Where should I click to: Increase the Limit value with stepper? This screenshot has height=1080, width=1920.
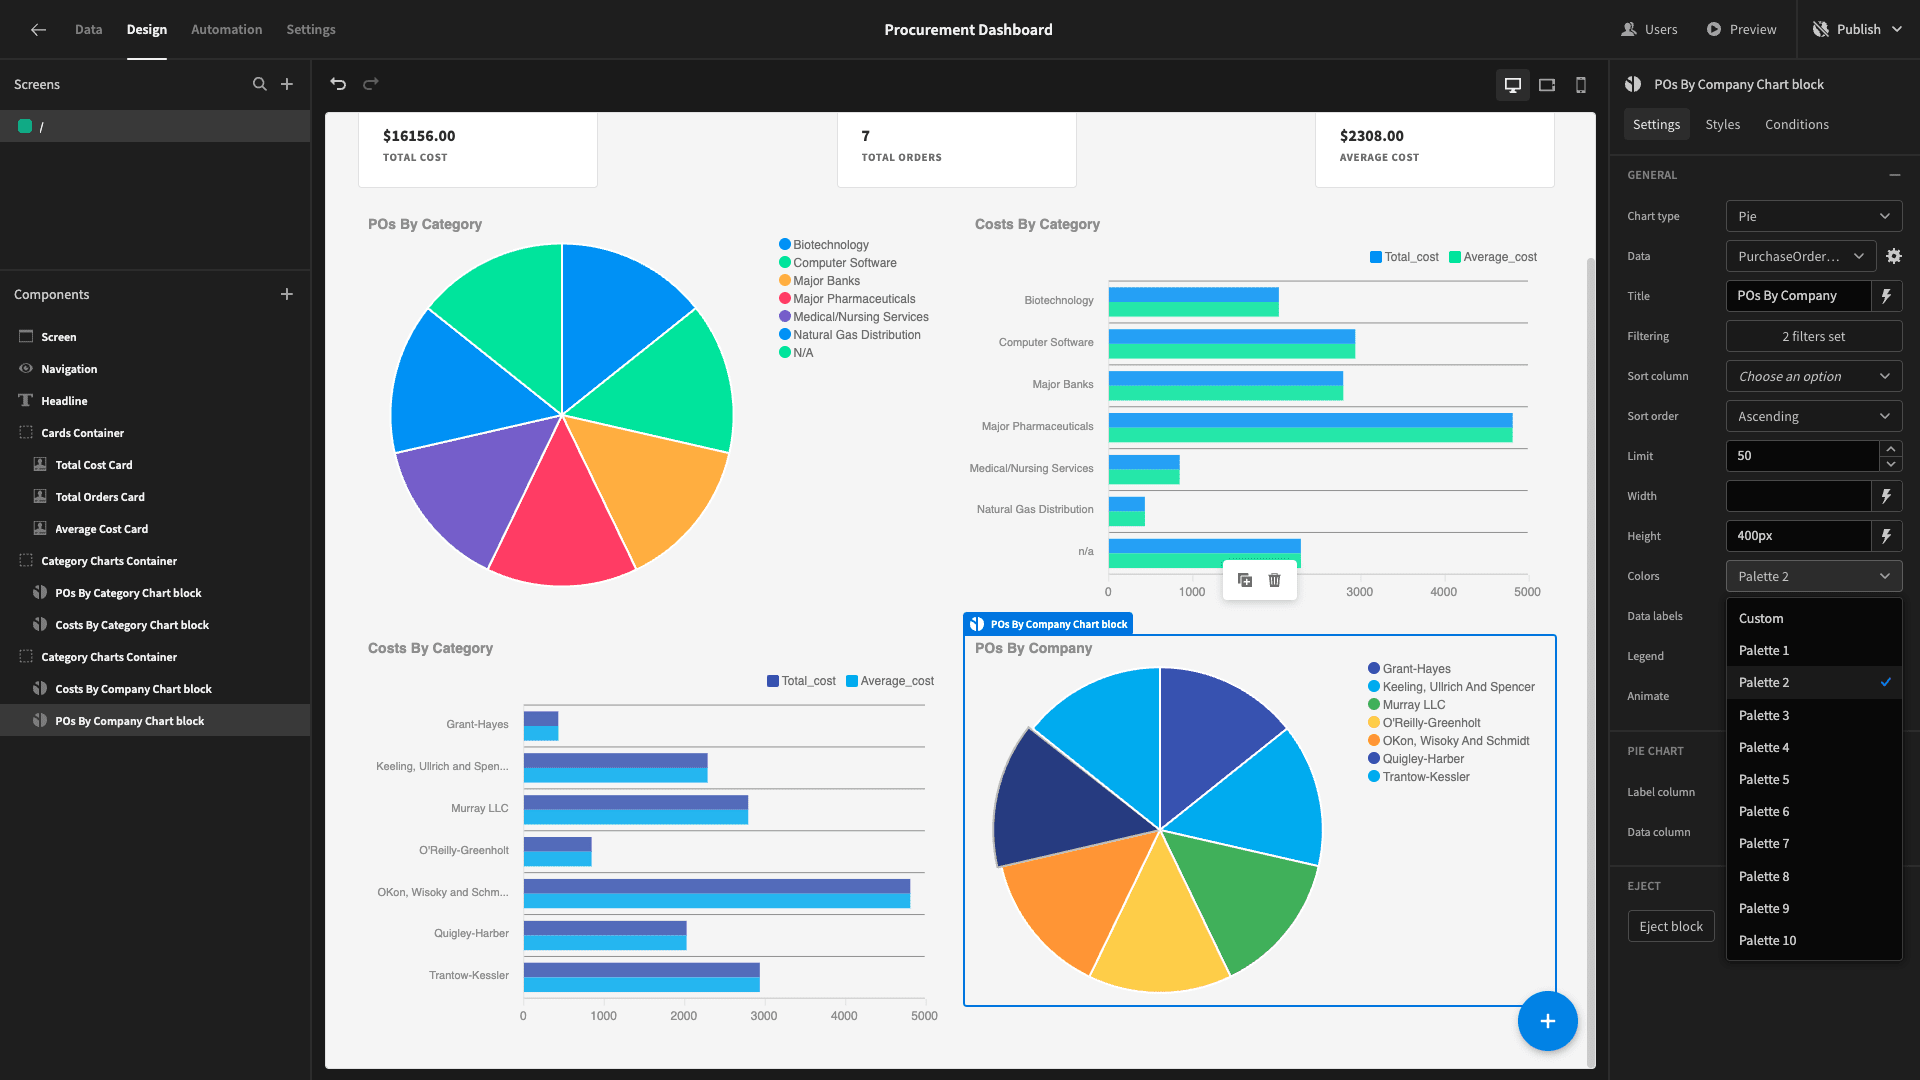1890,448
